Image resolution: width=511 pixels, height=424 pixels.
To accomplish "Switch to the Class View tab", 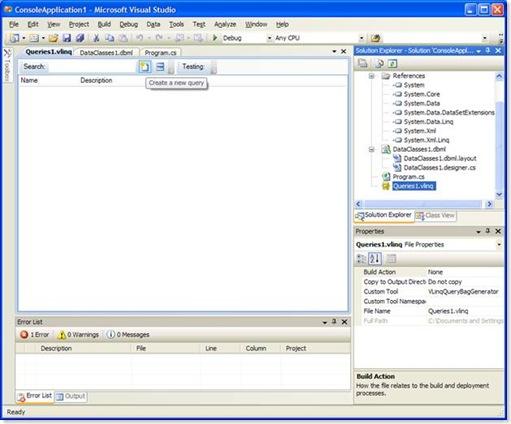I will click(x=436, y=215).
